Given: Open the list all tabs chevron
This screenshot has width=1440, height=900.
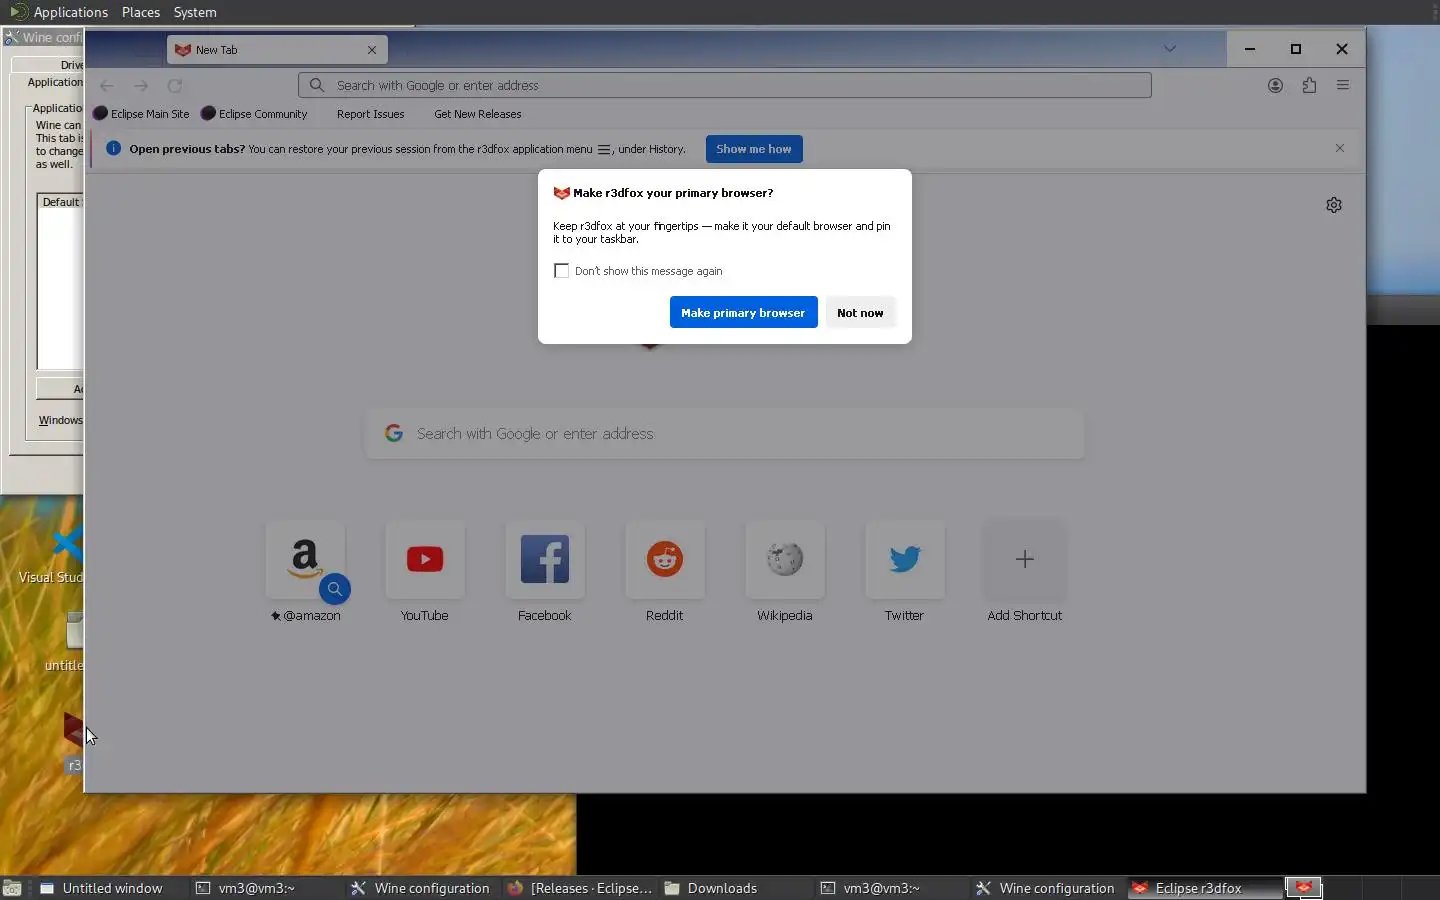Looking at the screenshot, I should pyautogui.click(x=1170, y=49).
